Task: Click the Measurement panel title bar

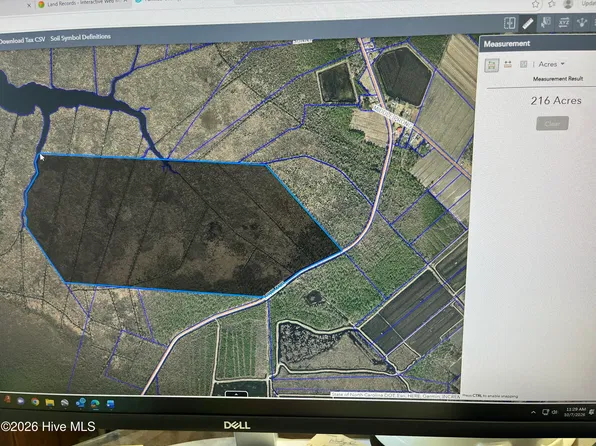Action: coord(537,44)
